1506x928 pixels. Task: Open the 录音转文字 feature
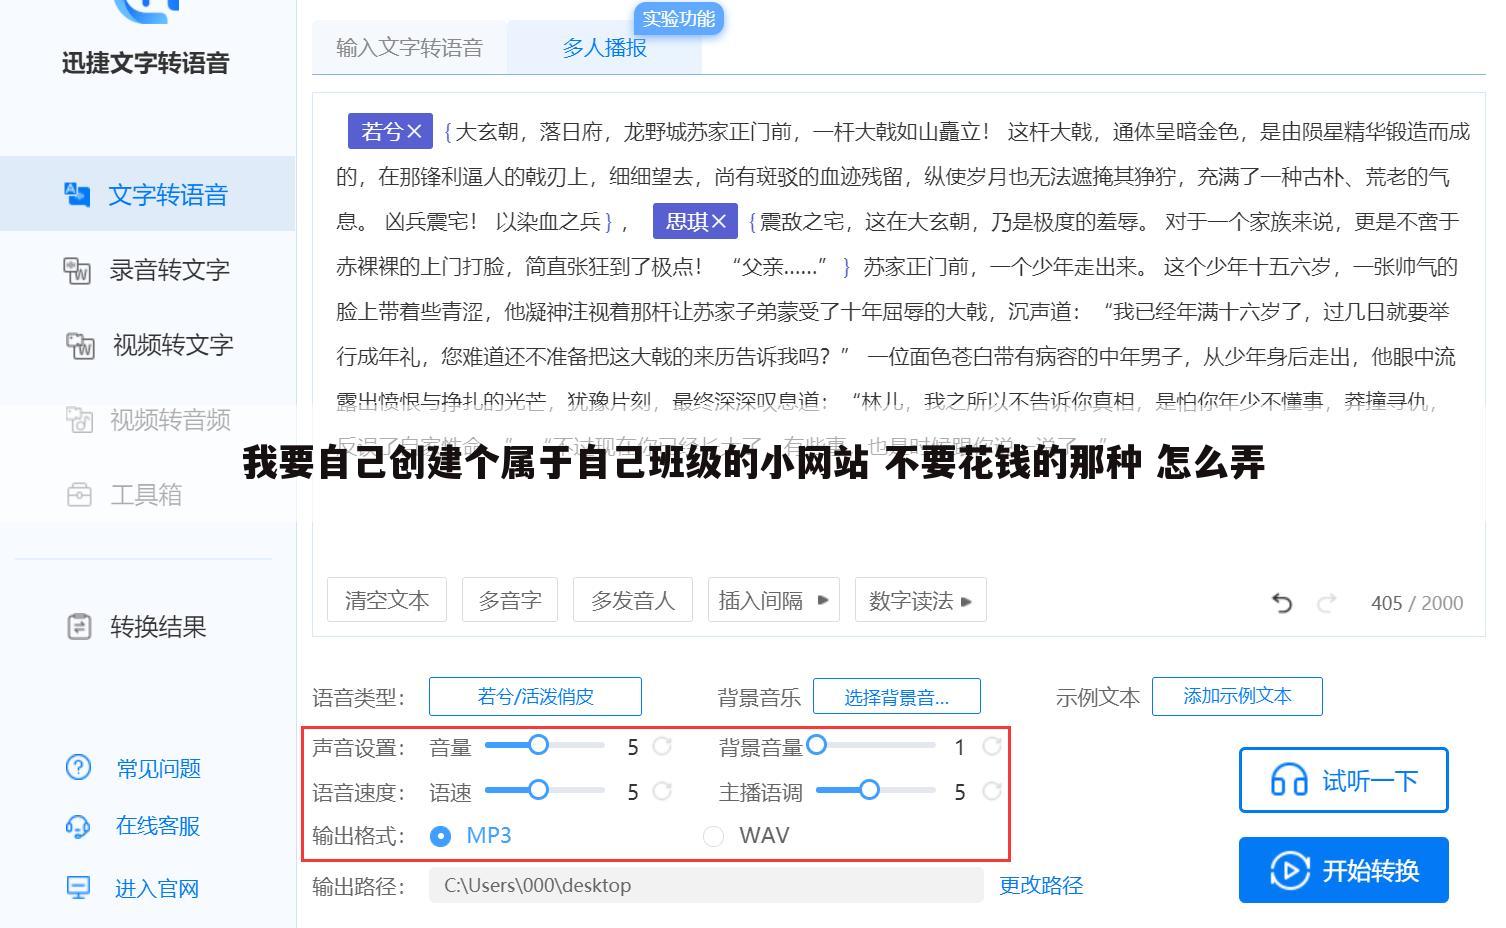coord(169,270)
